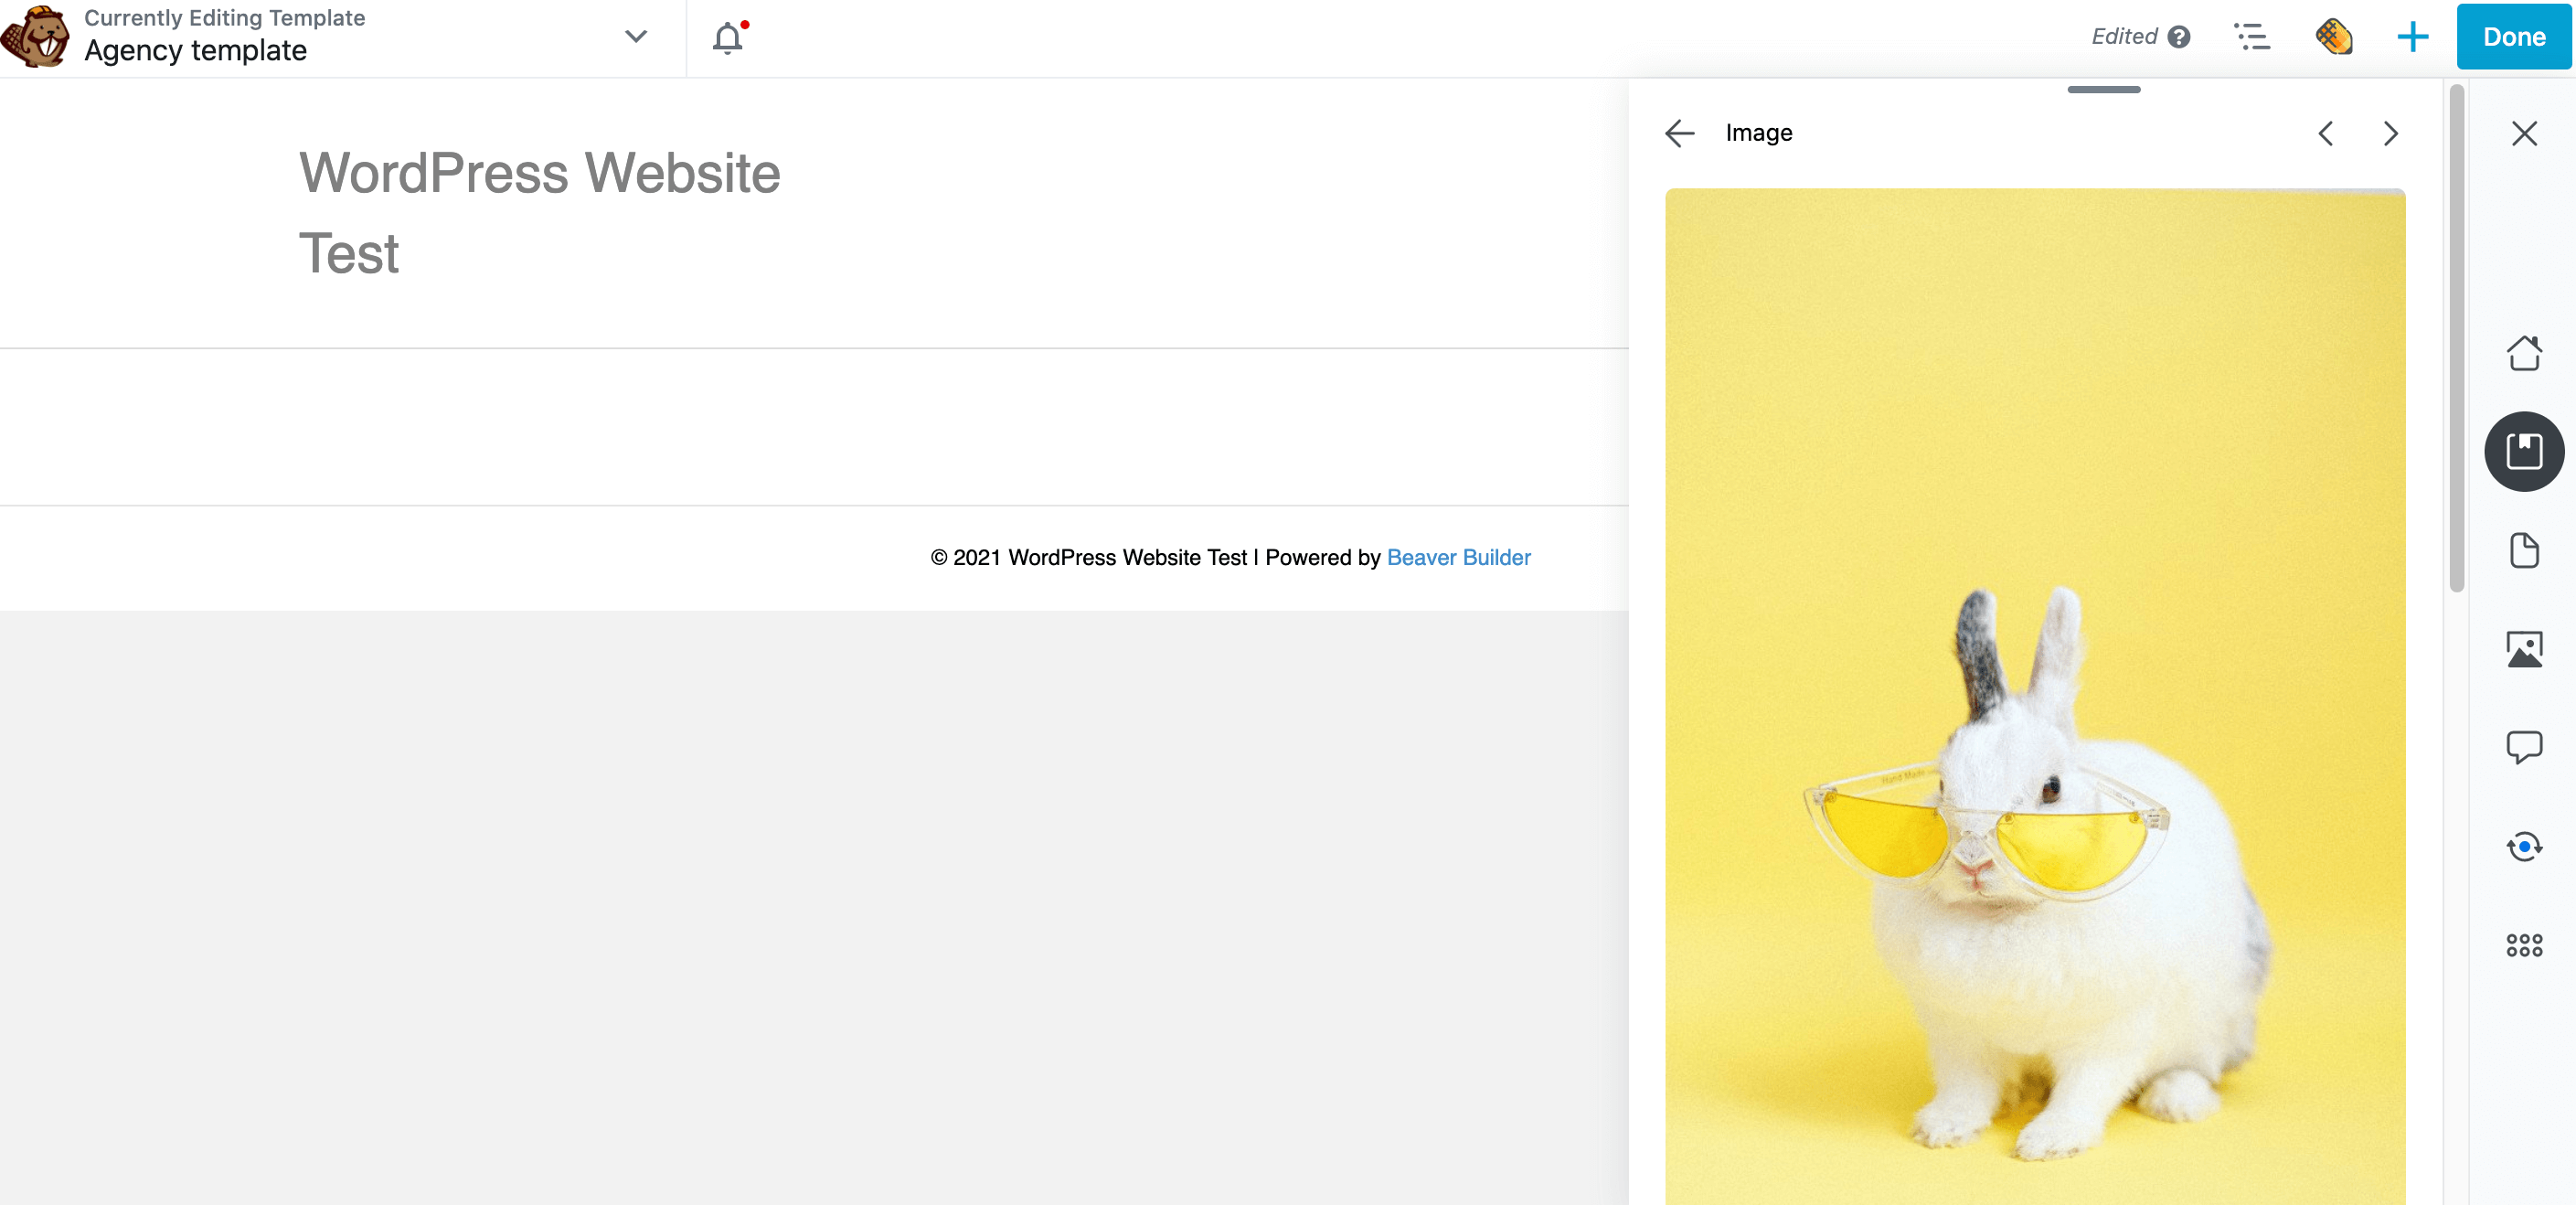Click the global styles cookie/stamp icon

tap(2335, 37)
